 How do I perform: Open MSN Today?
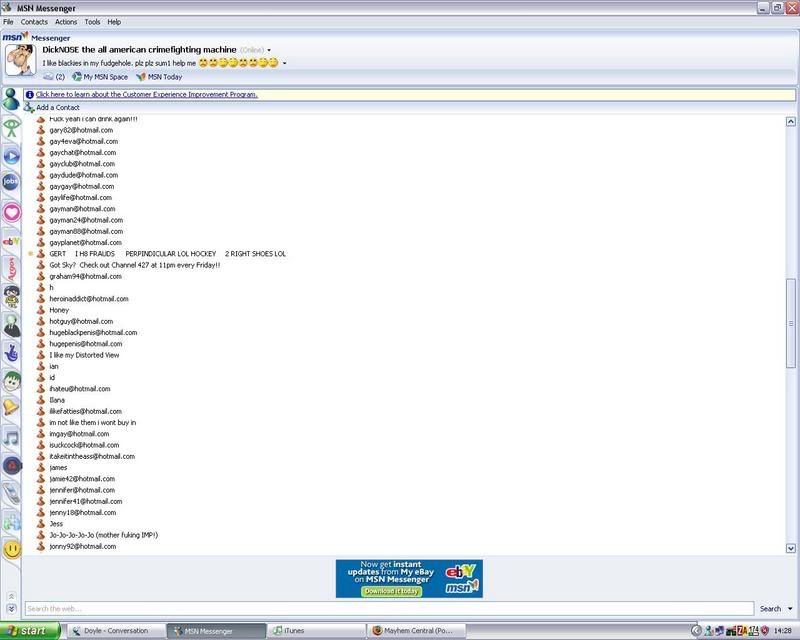point(159,77)
